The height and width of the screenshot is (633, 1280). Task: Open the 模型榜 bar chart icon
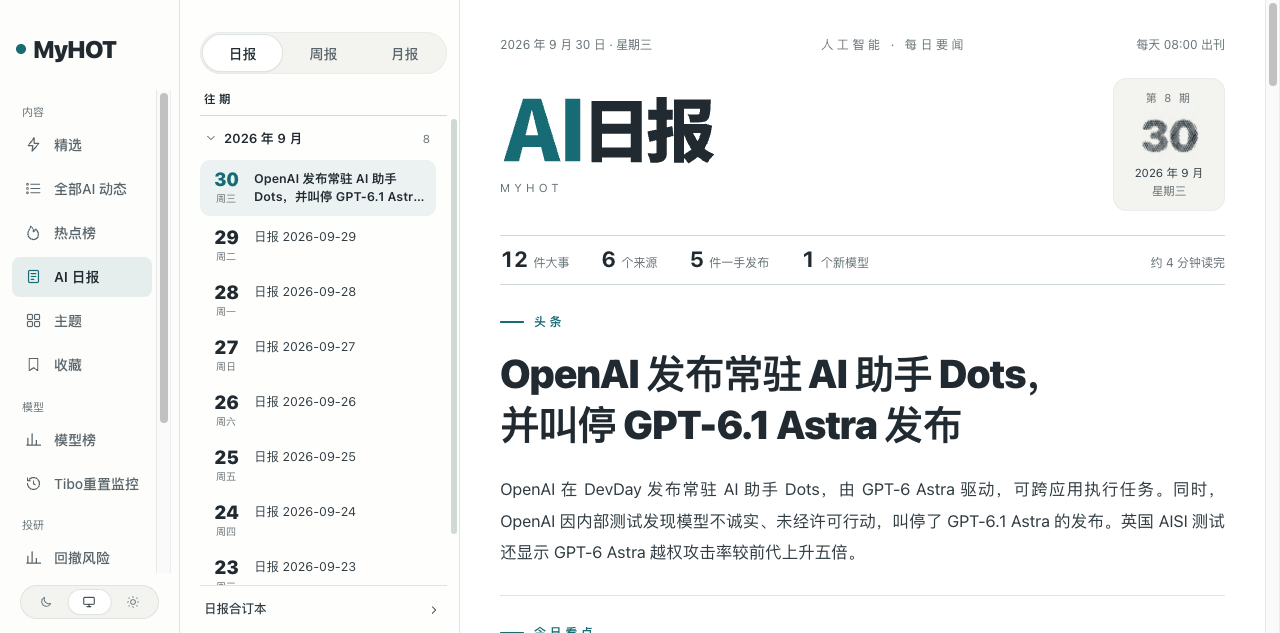33,440
